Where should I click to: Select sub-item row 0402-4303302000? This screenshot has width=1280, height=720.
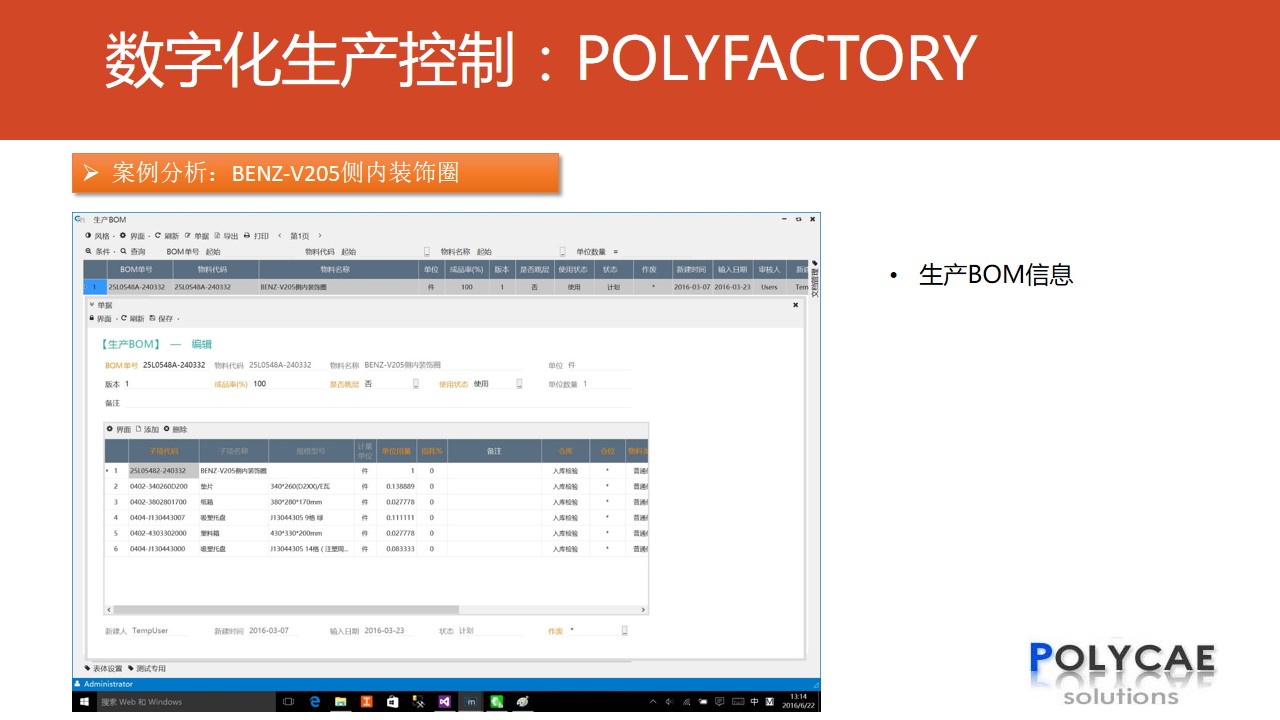coord(376,533)
